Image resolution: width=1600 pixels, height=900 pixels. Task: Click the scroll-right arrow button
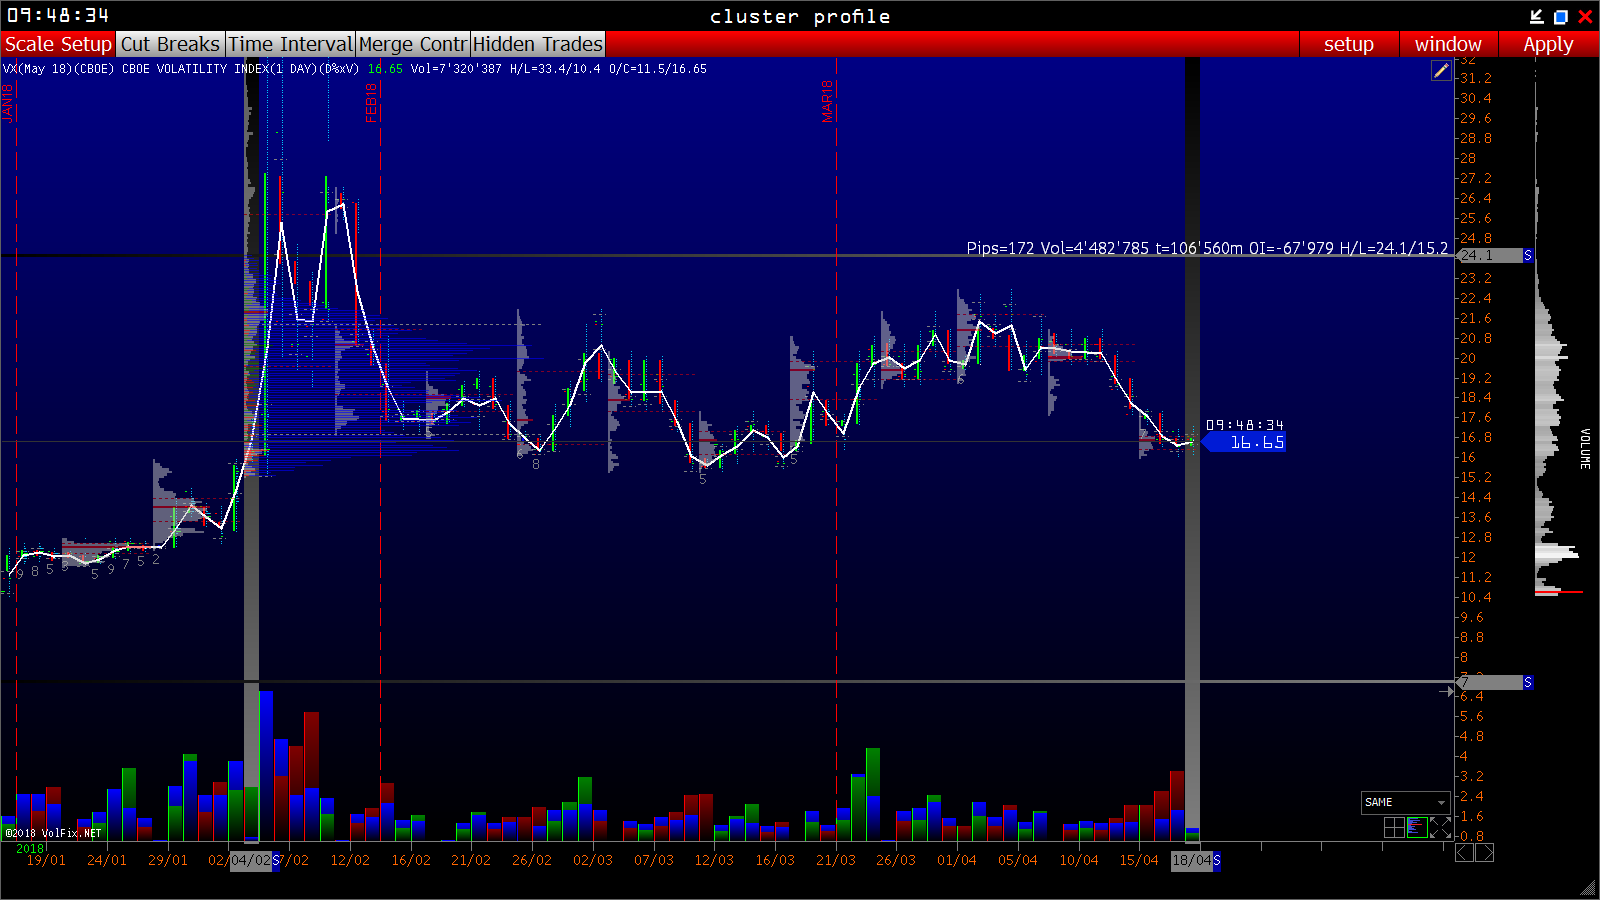1485,852
